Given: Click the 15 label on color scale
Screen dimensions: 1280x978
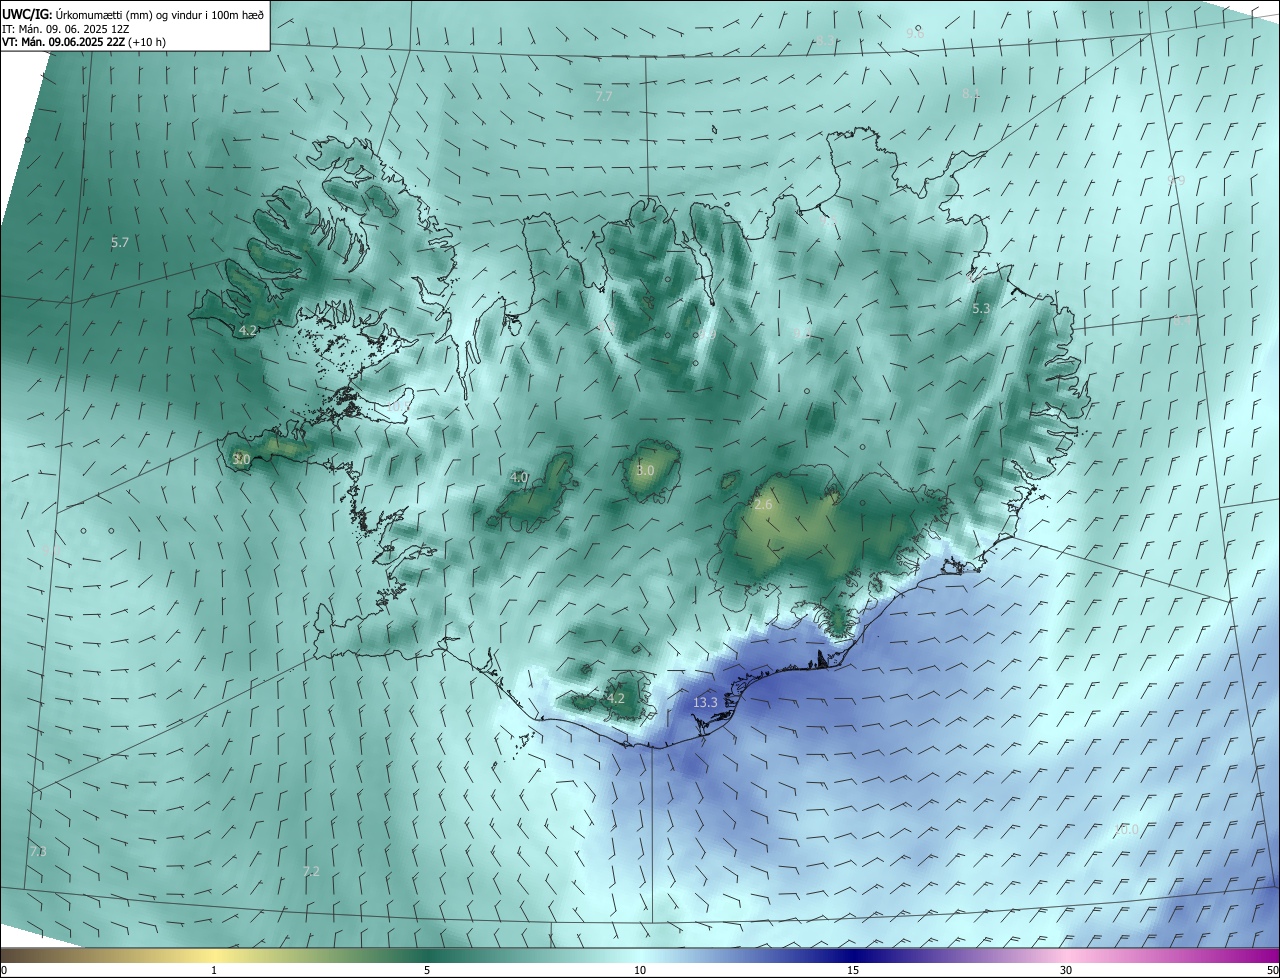Looking at the screenshot, I should pos(853,970).
